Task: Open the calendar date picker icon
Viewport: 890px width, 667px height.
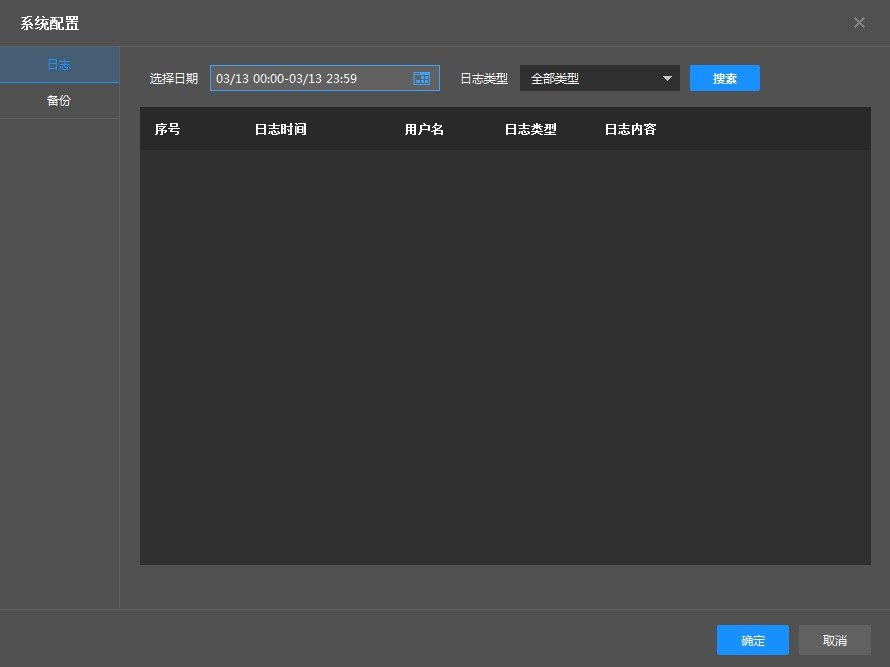Action: point(421,78)
